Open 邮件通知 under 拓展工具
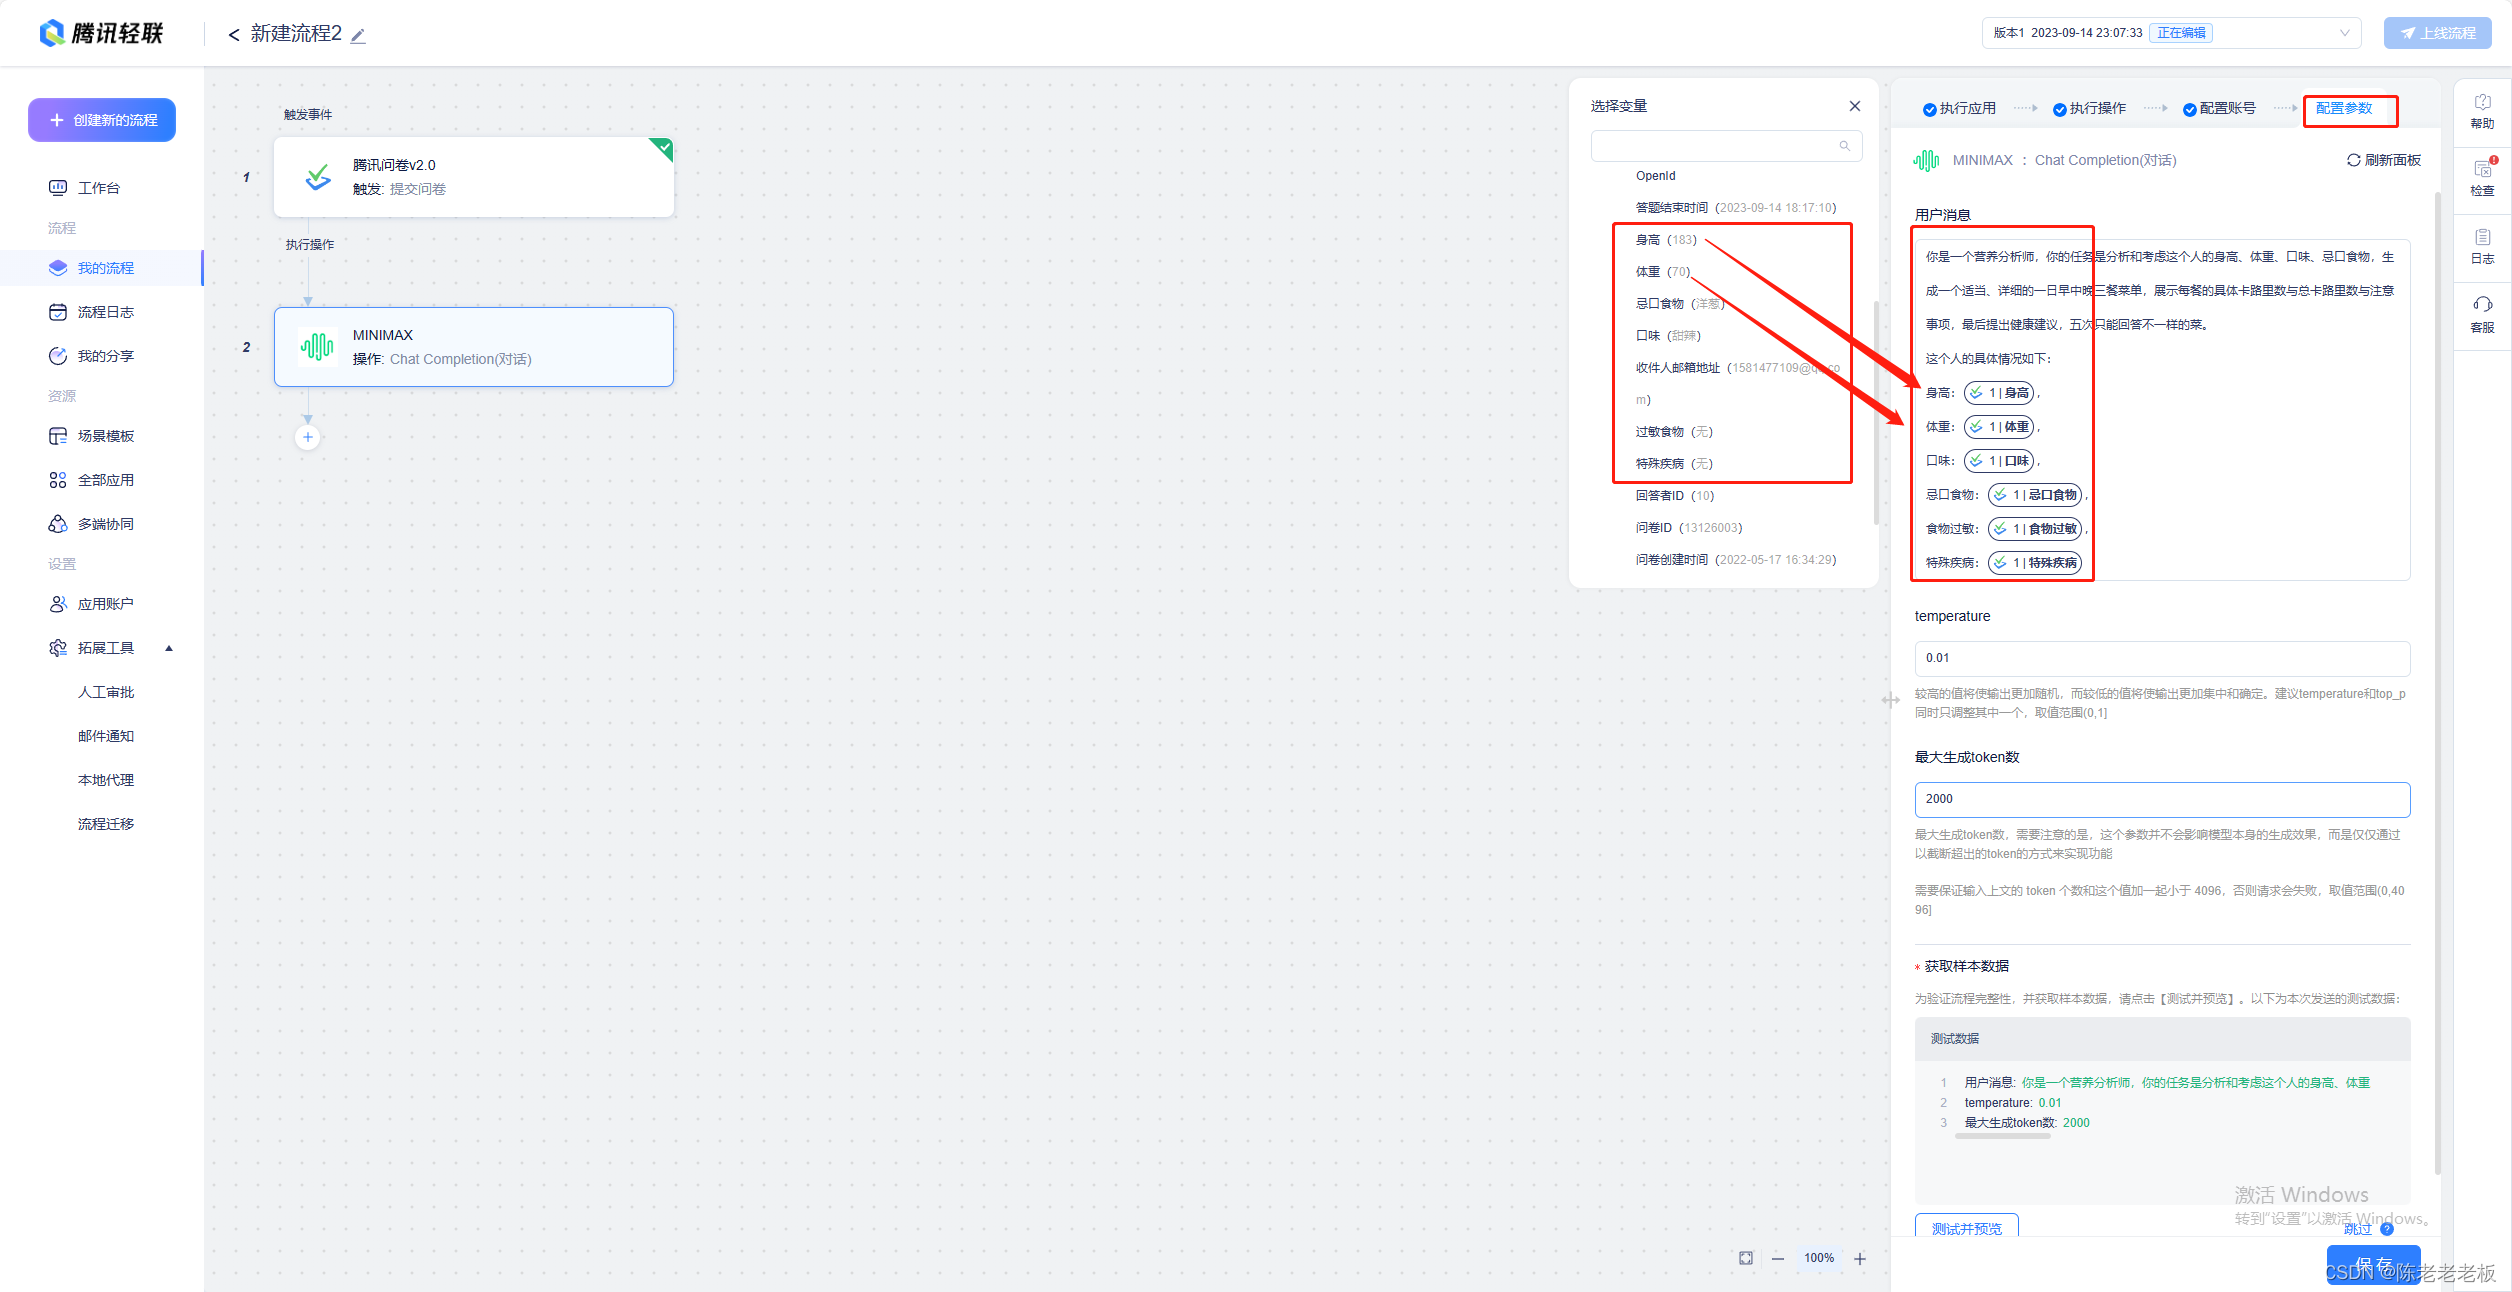The image size is (2512, 1292). (x=106, y=736)
